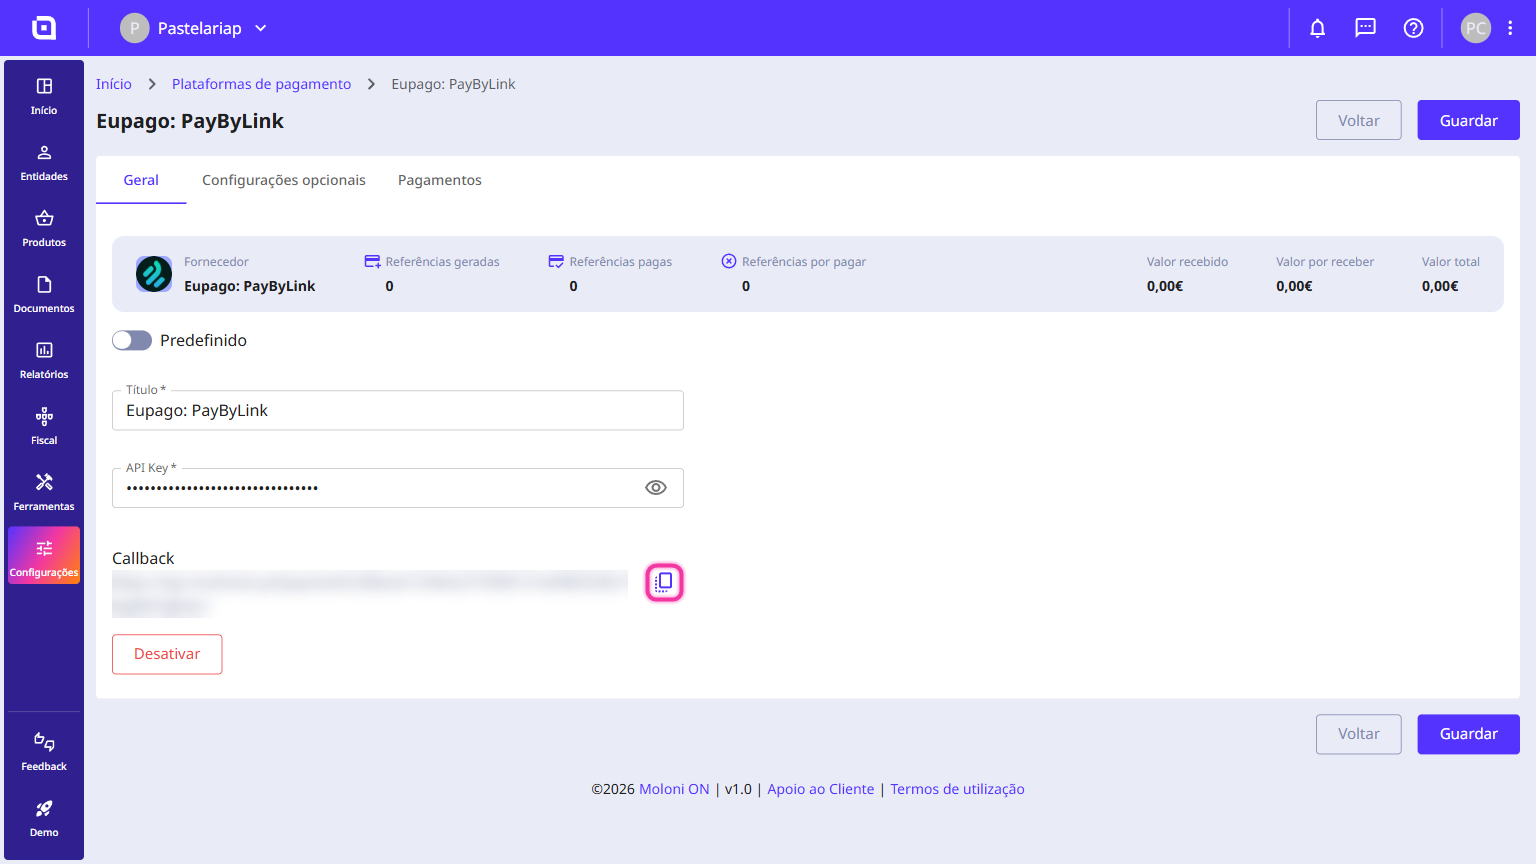
Task: Toggle the Predefinido switch
Action: [132, 340]
